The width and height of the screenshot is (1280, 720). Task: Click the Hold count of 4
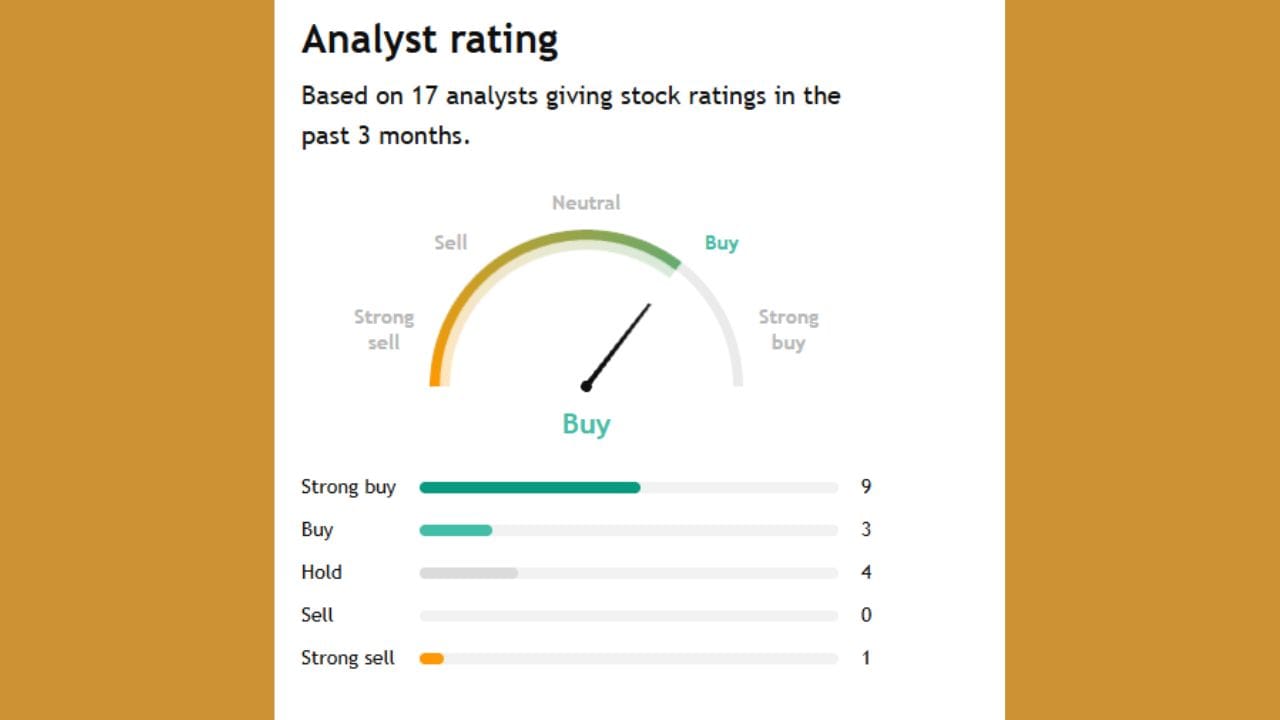[x=866, y=573]
